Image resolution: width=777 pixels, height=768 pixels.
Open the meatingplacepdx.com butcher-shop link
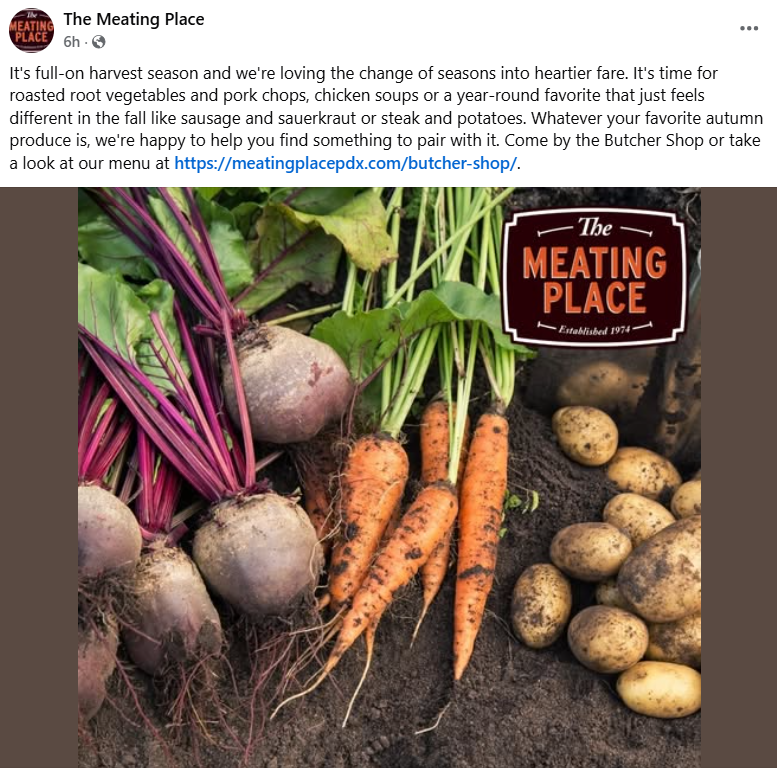tap(345, 163)
